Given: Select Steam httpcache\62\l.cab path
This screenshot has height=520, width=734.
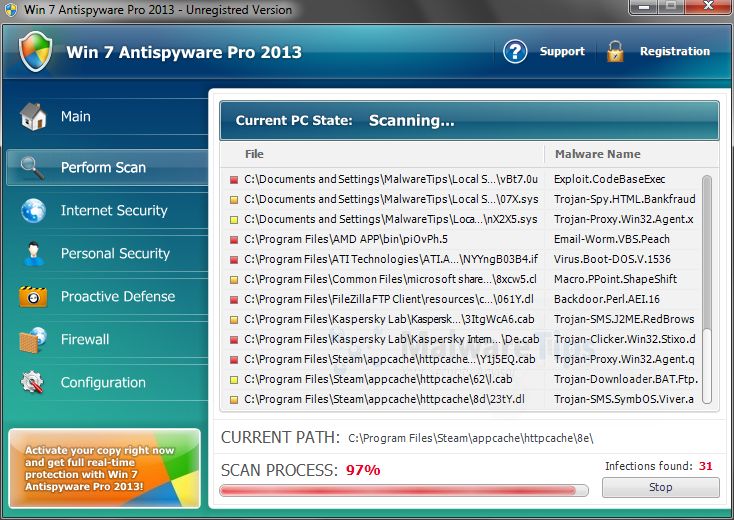Looking at the screenshot, I should (378, 380).
